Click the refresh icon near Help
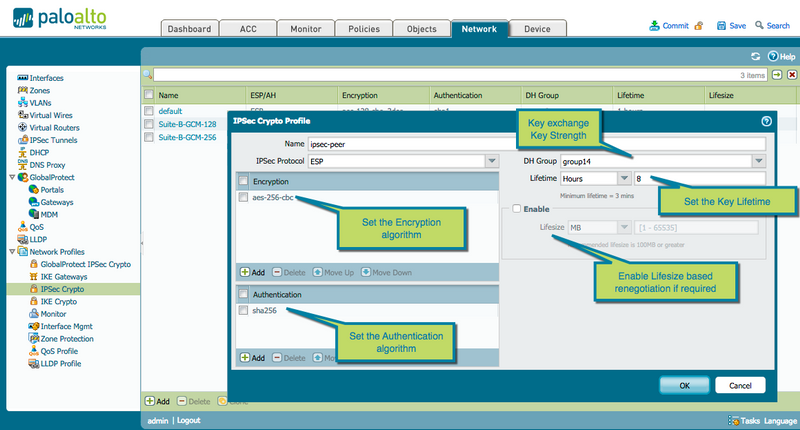The width and height of the screenshot is (800, 430). coord(756,56)
